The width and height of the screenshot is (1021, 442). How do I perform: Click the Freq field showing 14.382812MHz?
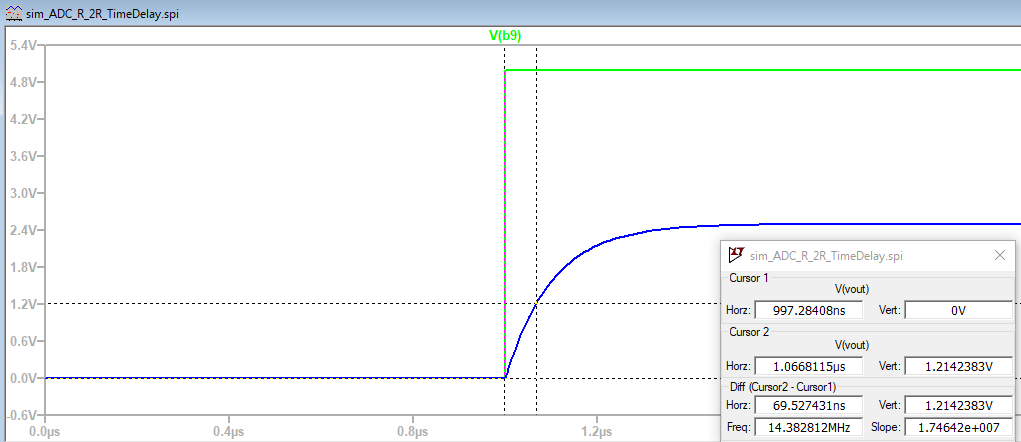807,427
